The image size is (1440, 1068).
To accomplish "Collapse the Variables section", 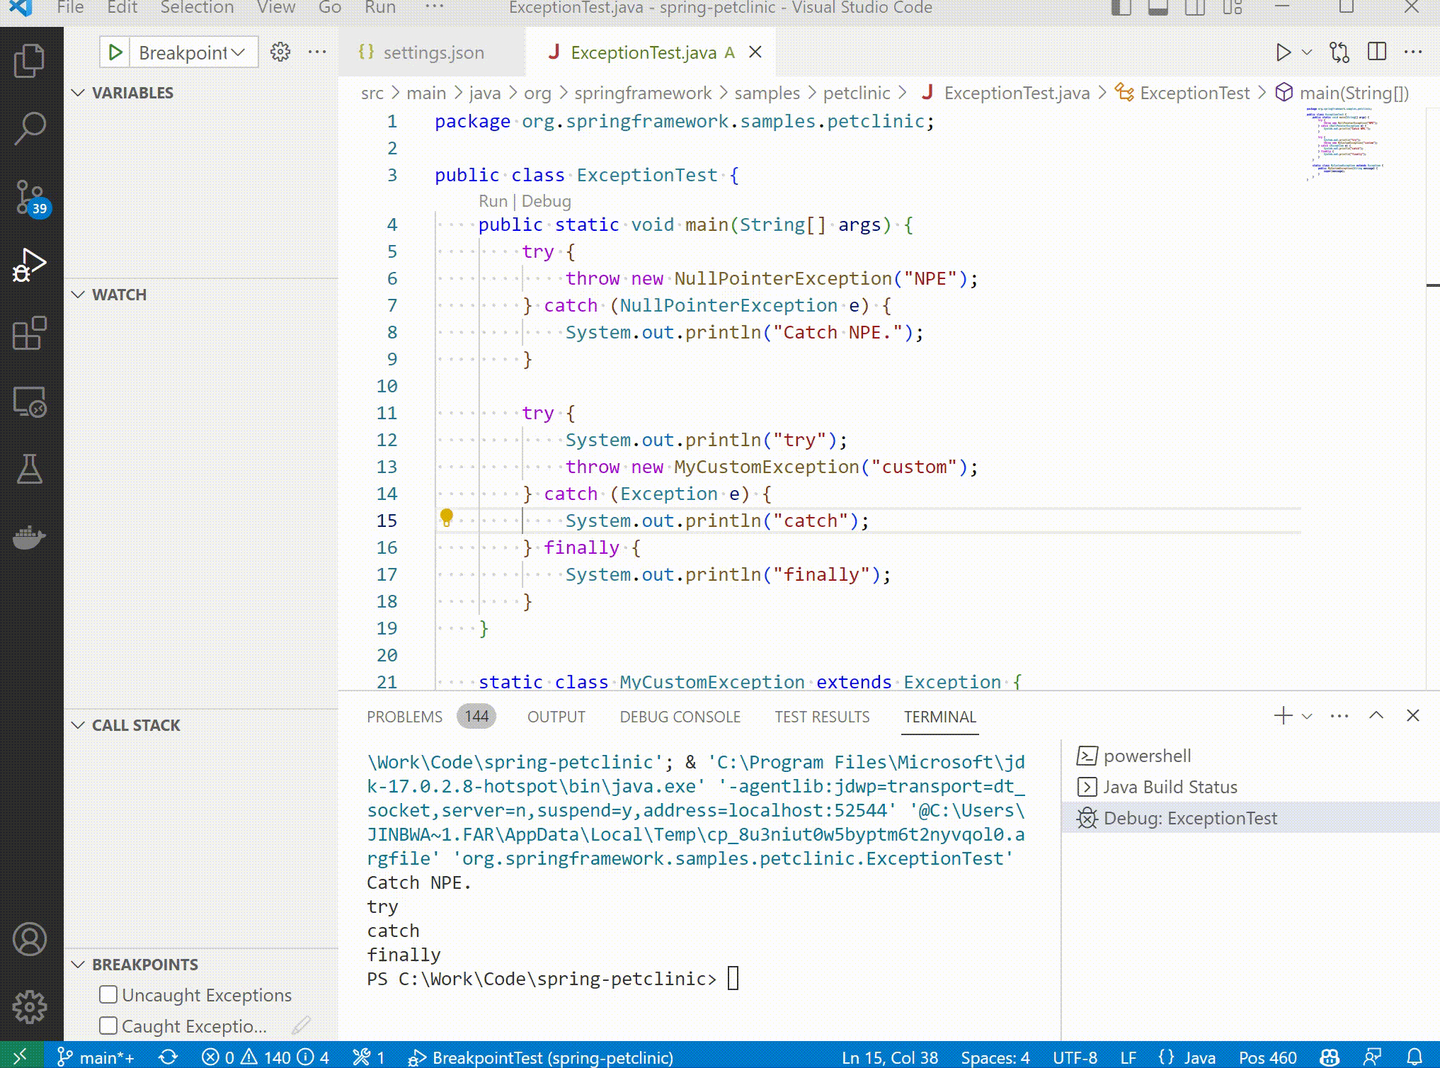I will click(78, 92).
